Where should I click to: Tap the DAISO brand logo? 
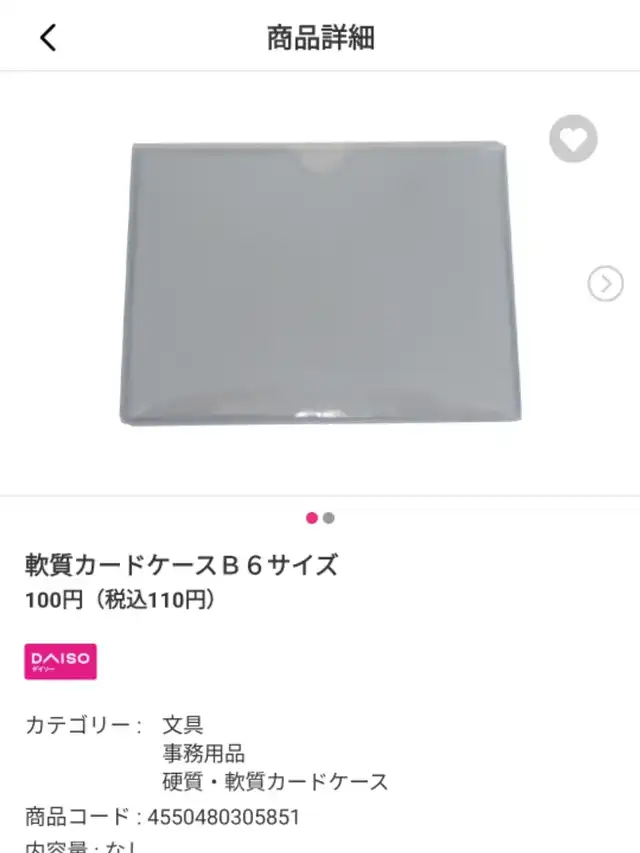60,662
